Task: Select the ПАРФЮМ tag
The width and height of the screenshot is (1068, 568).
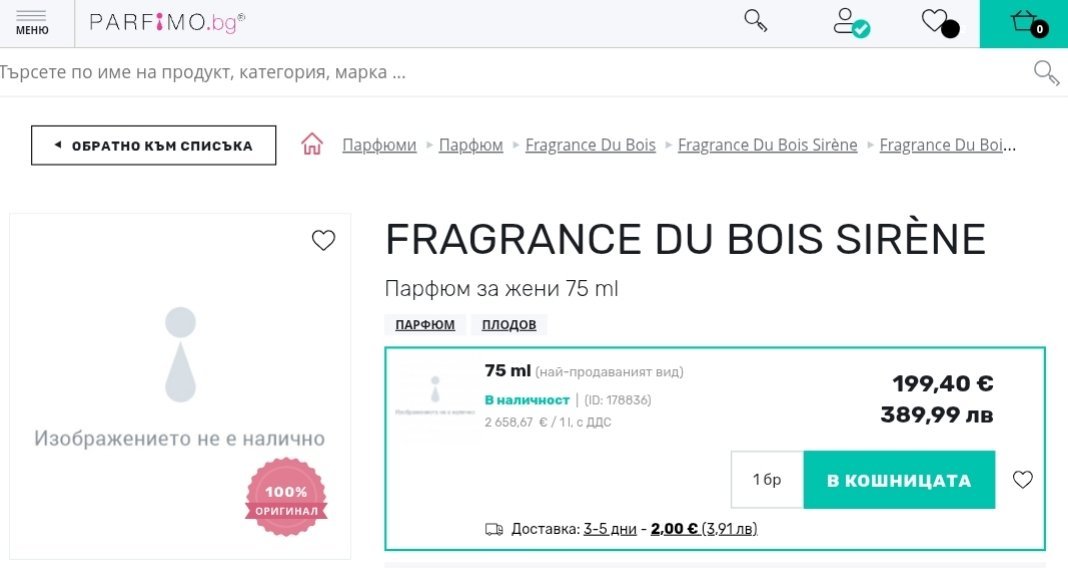Action: point(424,325)
